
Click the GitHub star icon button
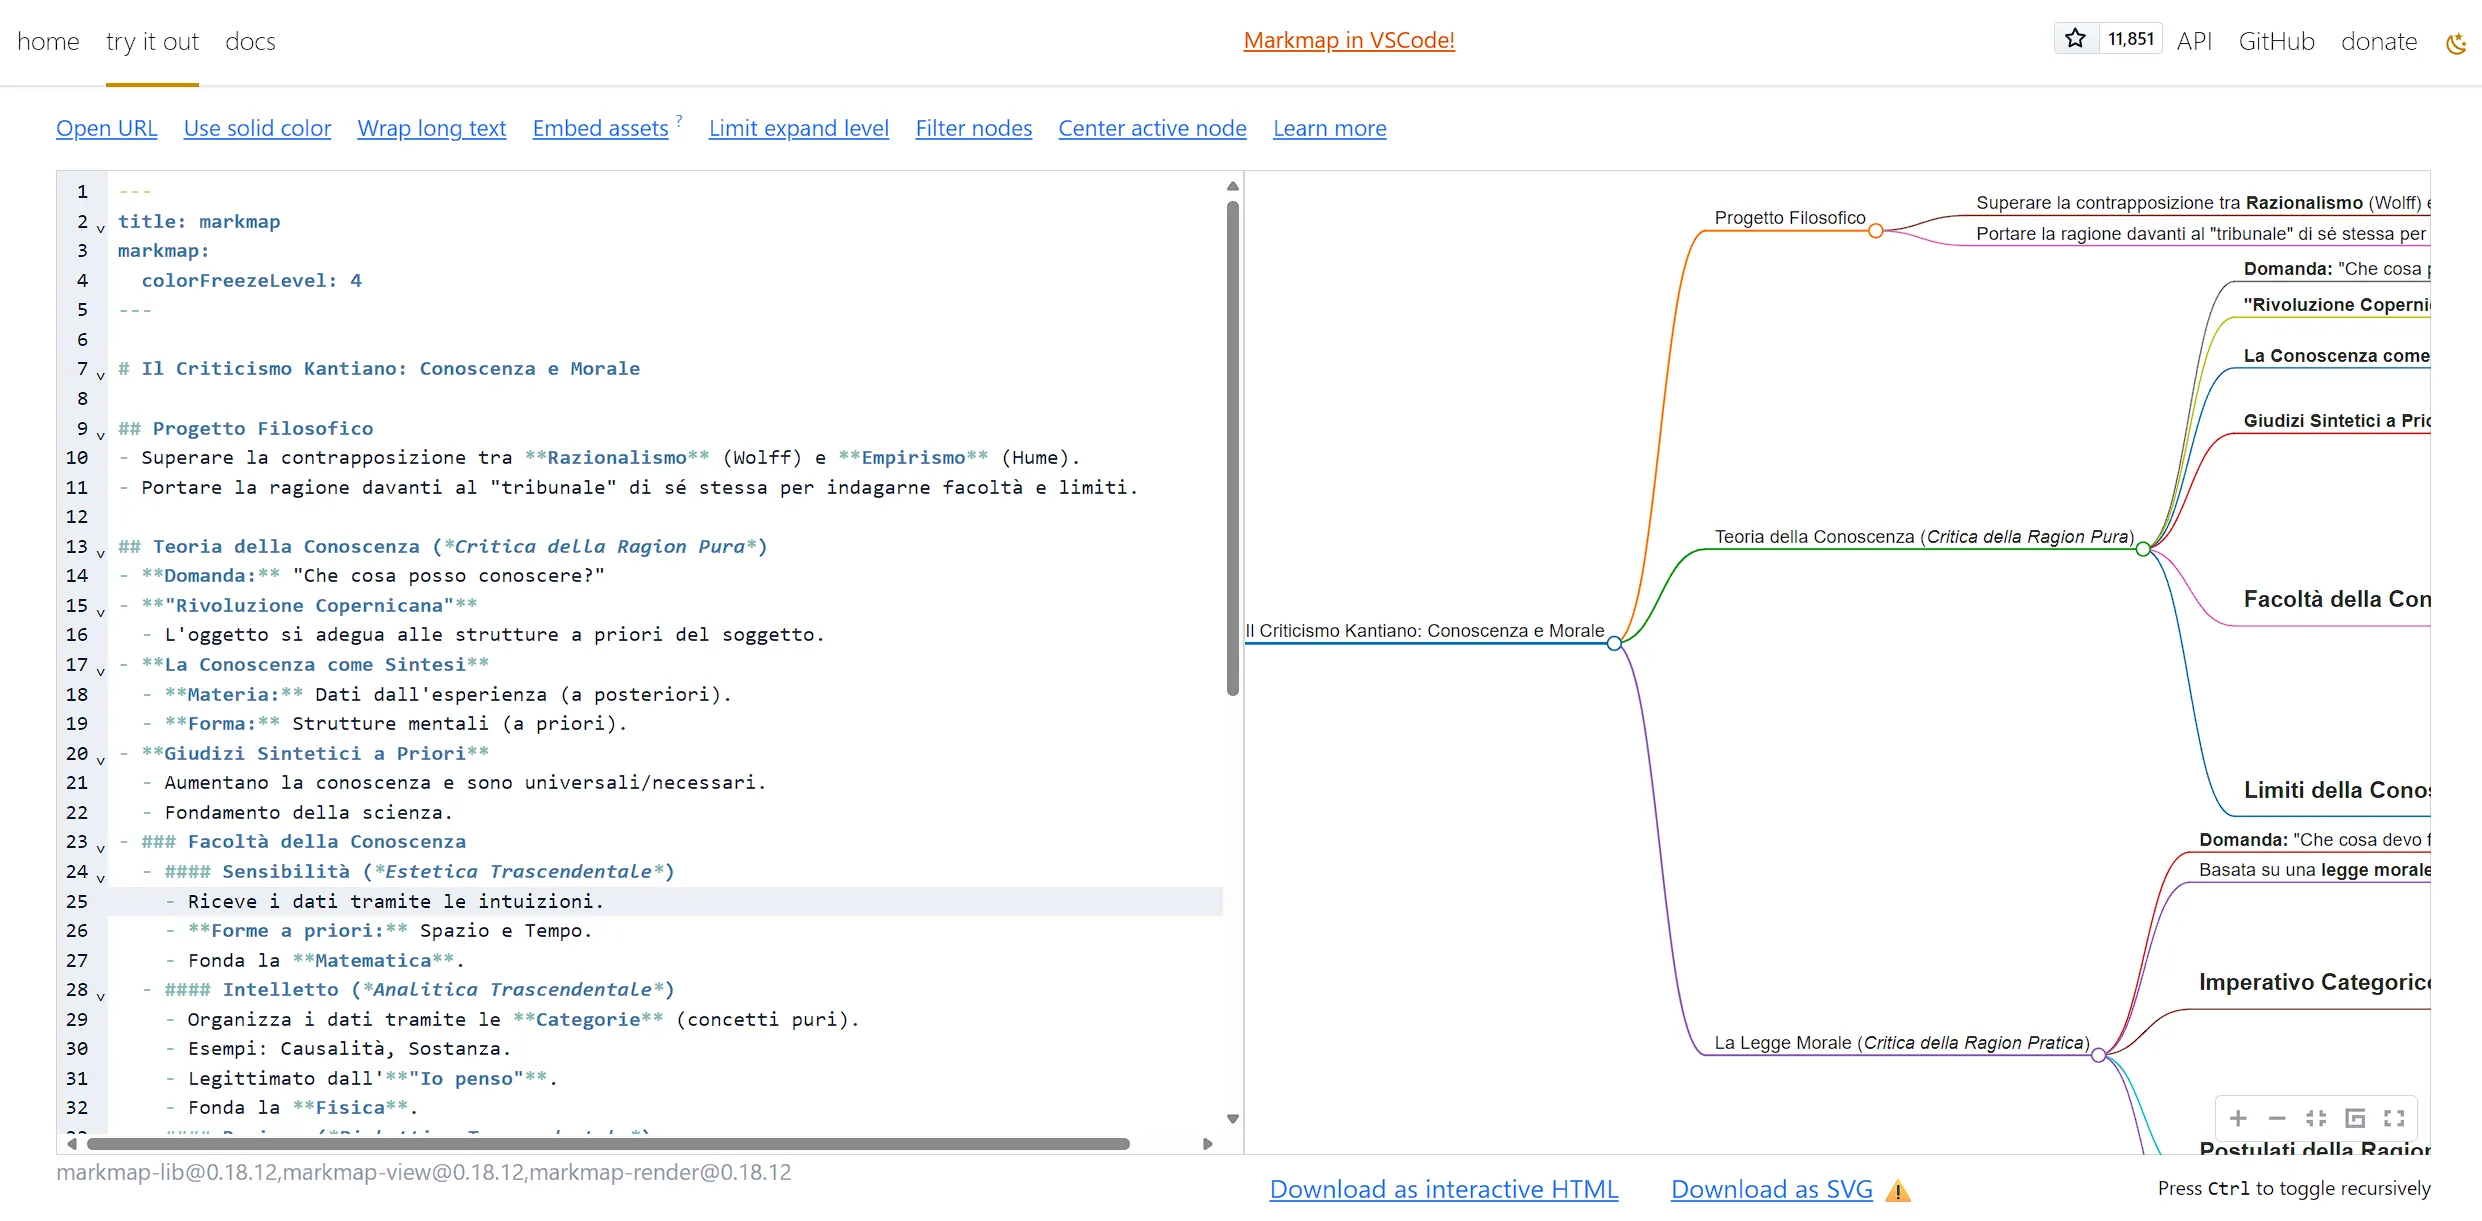2076,39
